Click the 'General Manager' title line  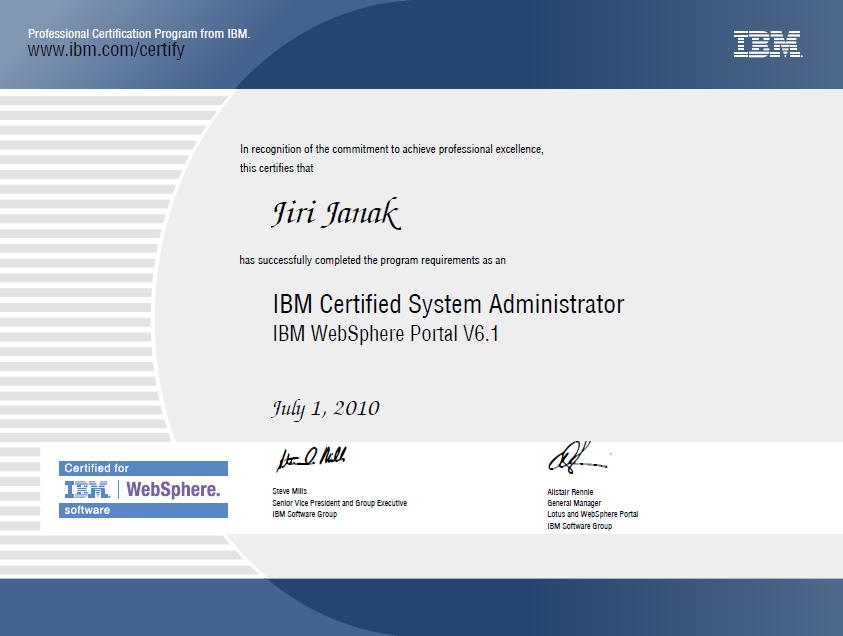point(574,503)
